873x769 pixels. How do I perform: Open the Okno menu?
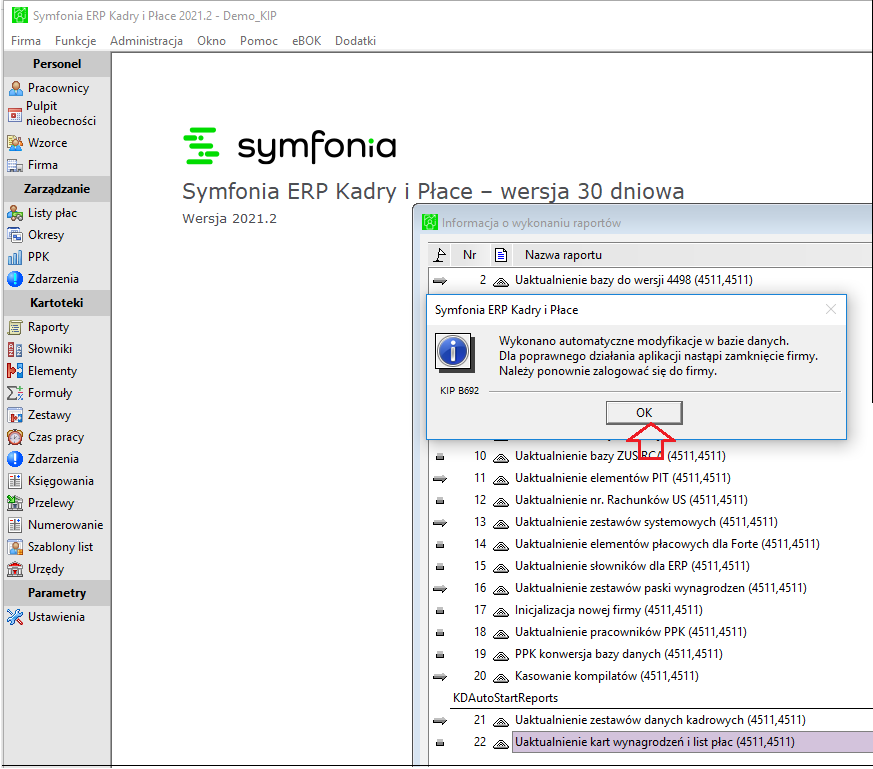(212, 41)
